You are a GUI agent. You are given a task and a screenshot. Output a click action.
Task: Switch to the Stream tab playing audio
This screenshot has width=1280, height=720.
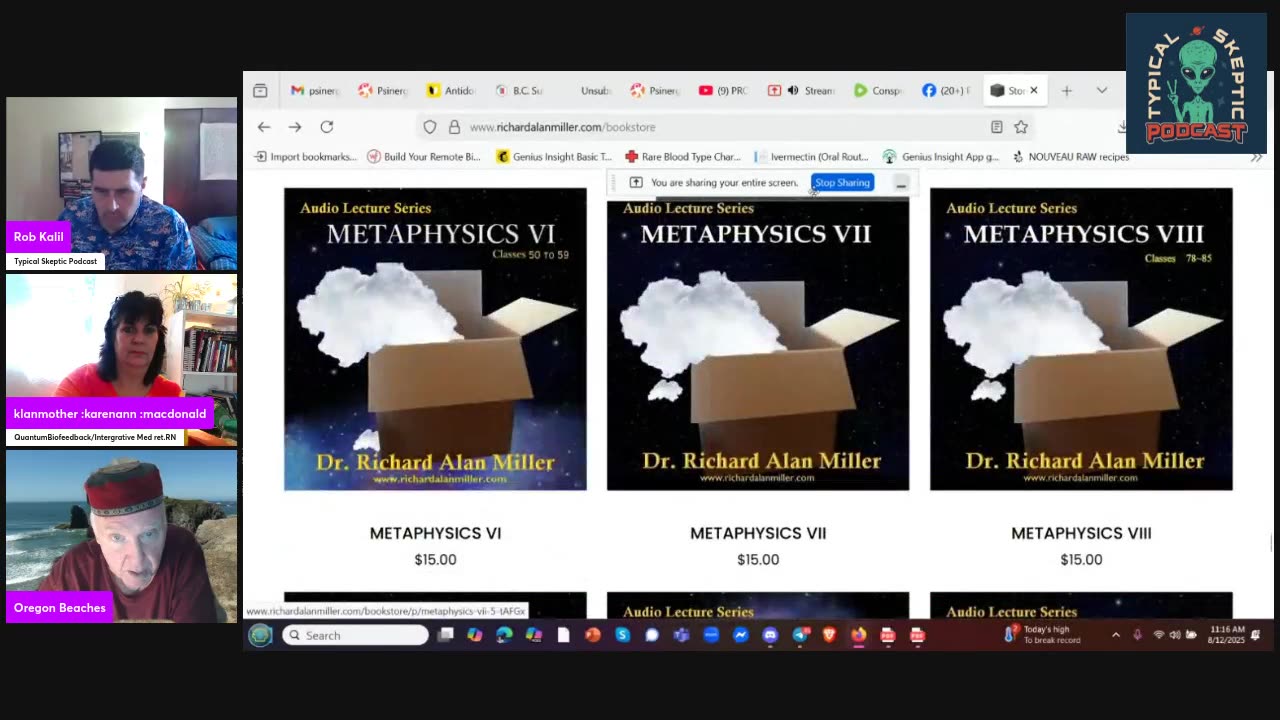(x=800, y=90)
